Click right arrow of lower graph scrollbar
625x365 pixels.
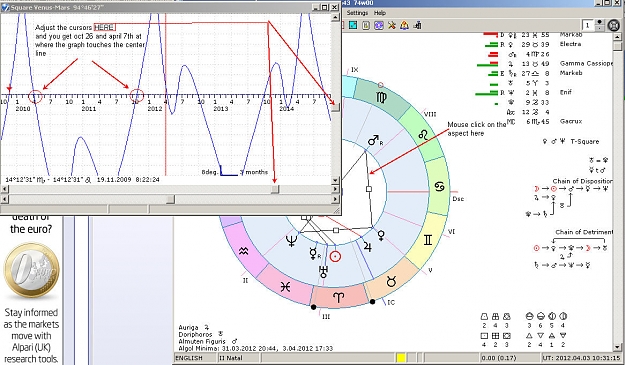(x=335, y=199)
